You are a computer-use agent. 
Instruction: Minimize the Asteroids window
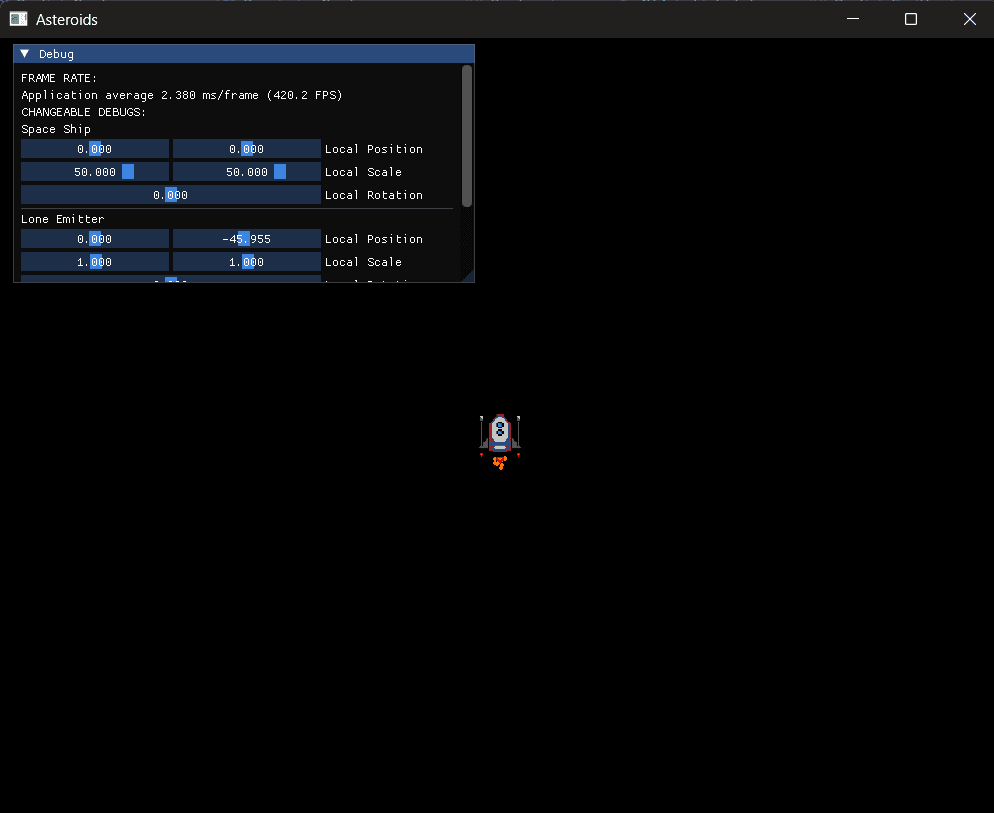853,19
